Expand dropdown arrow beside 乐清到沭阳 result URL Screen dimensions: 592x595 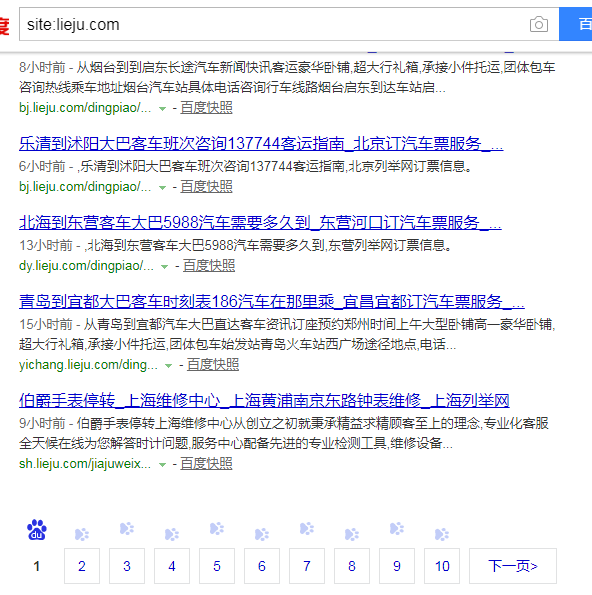[x=162, y=188]
